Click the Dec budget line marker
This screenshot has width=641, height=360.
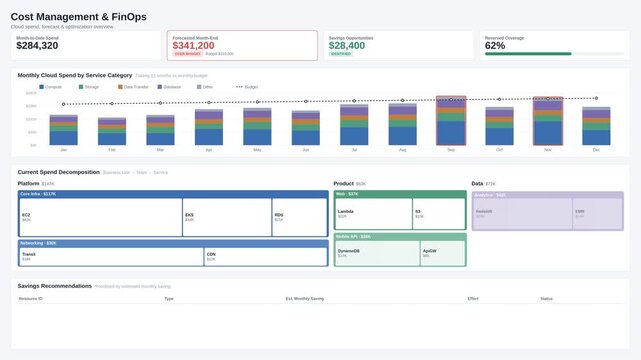(596, 98)
